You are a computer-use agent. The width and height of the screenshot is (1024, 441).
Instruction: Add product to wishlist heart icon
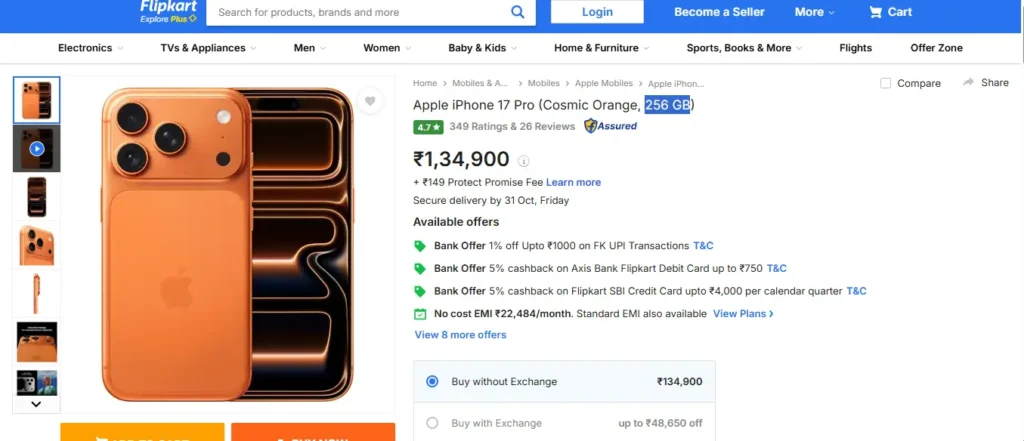[x=370, y=101]
